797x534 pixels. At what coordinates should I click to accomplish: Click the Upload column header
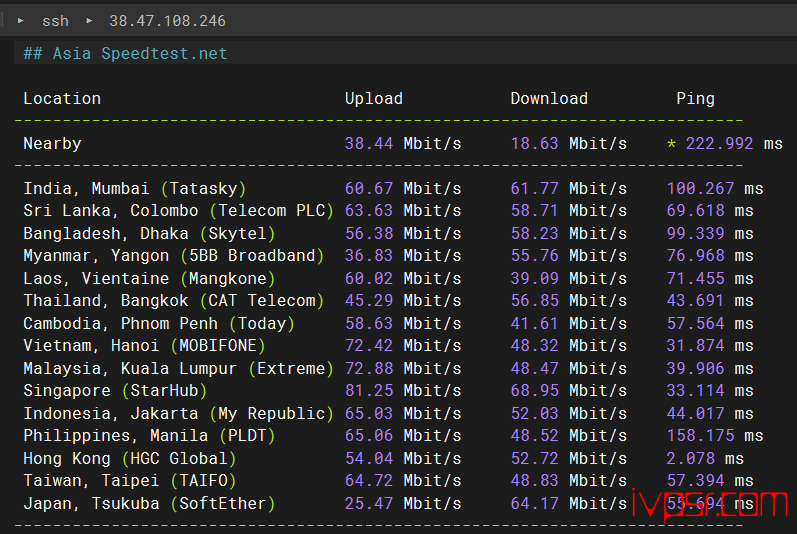pos(373,98)
